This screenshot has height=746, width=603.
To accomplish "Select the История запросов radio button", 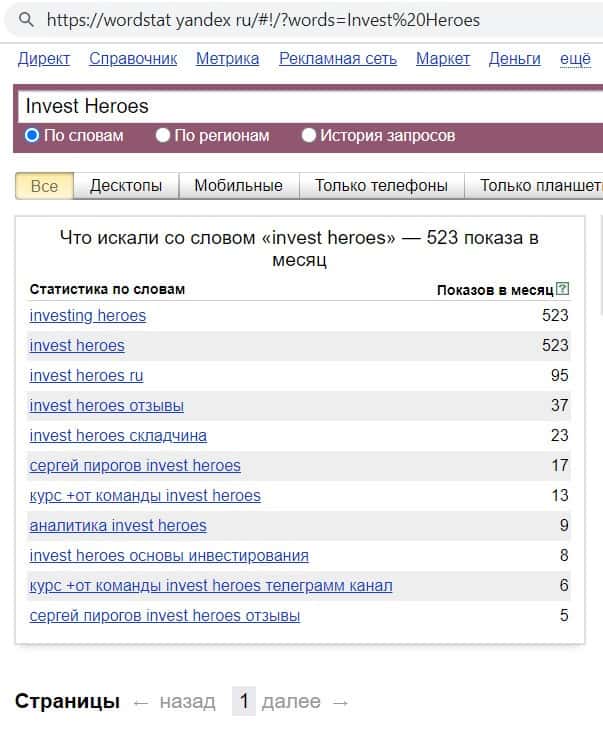I will tap(309, 135).
